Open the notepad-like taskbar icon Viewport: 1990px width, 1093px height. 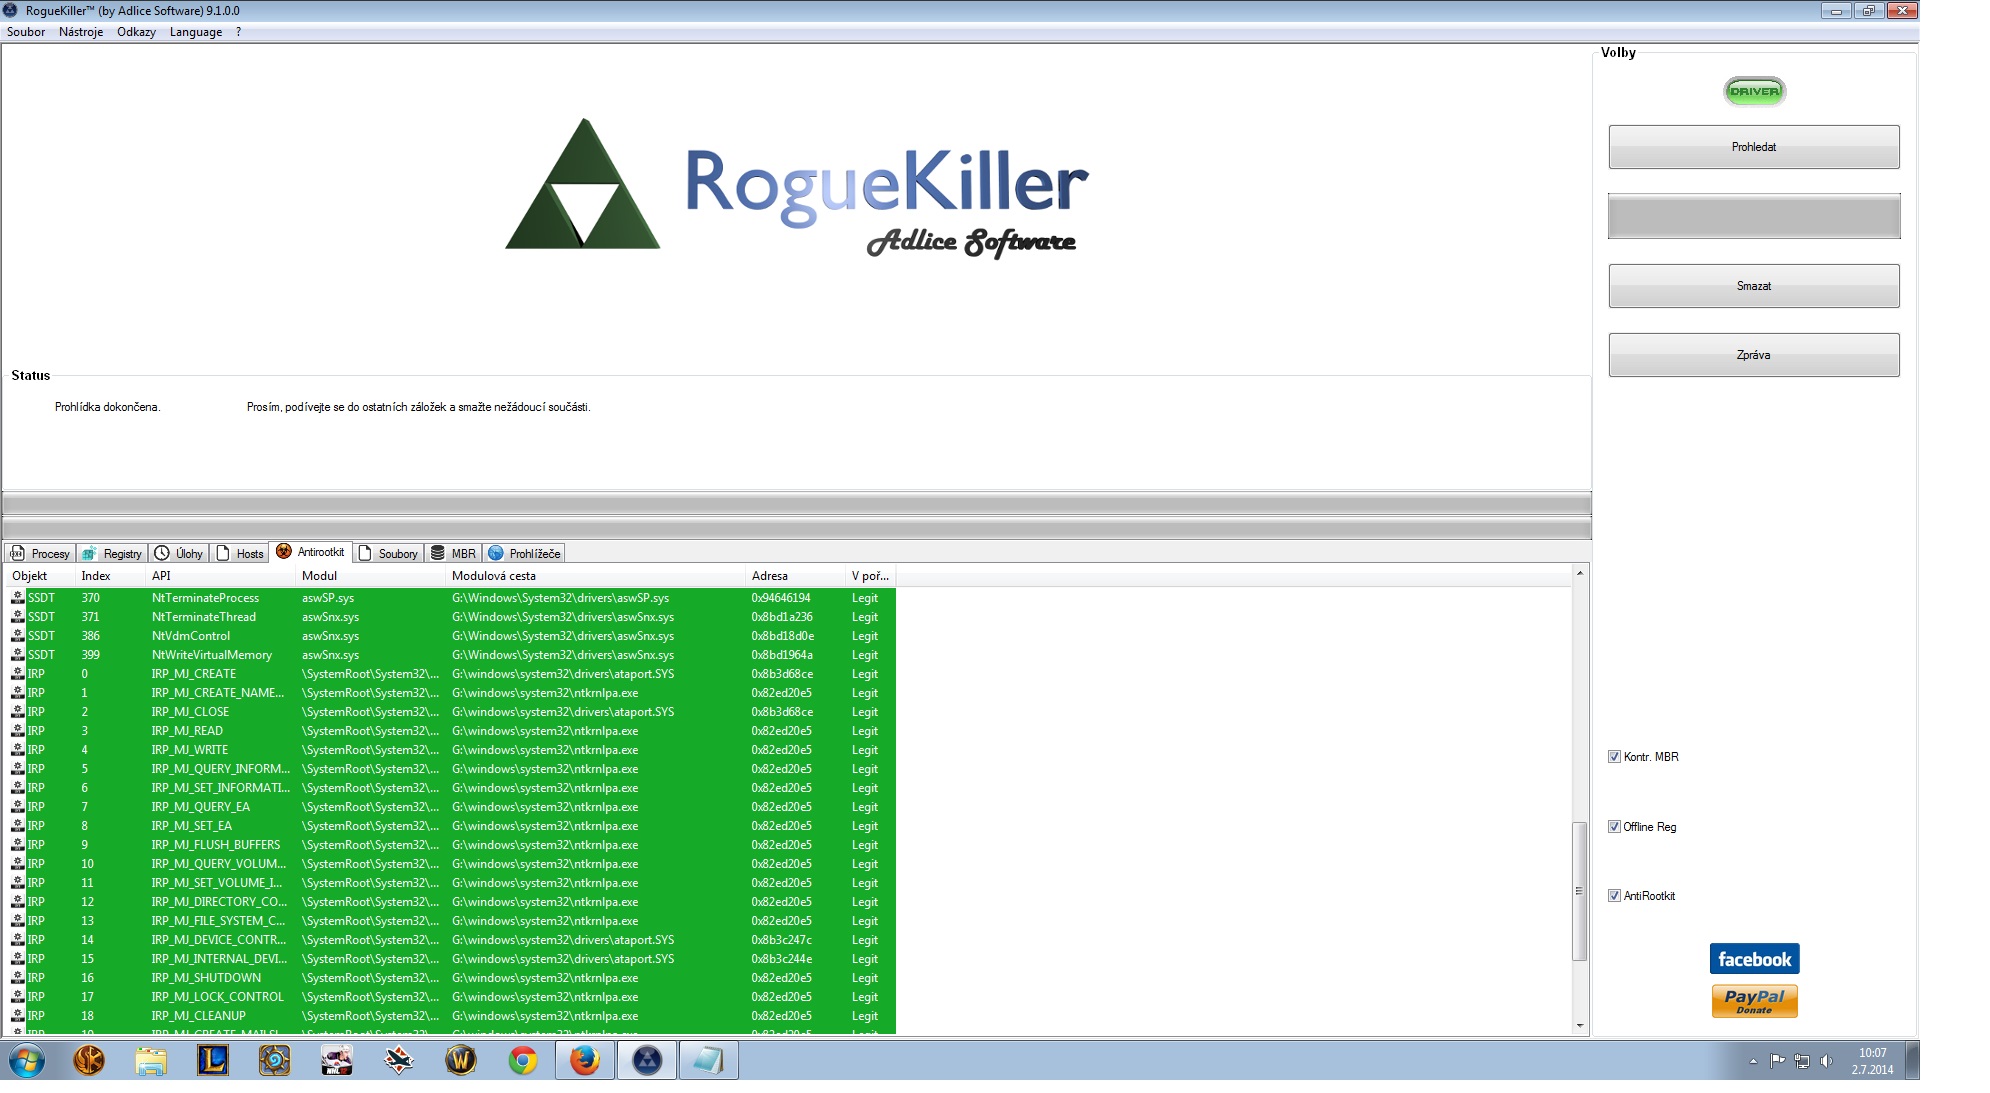point(708,1060)
